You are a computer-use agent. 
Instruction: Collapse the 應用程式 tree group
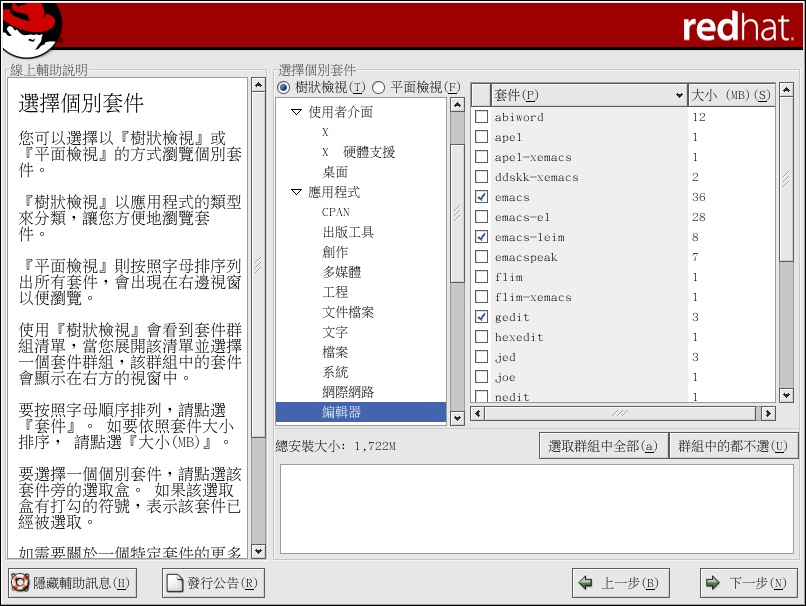[296, 192]
